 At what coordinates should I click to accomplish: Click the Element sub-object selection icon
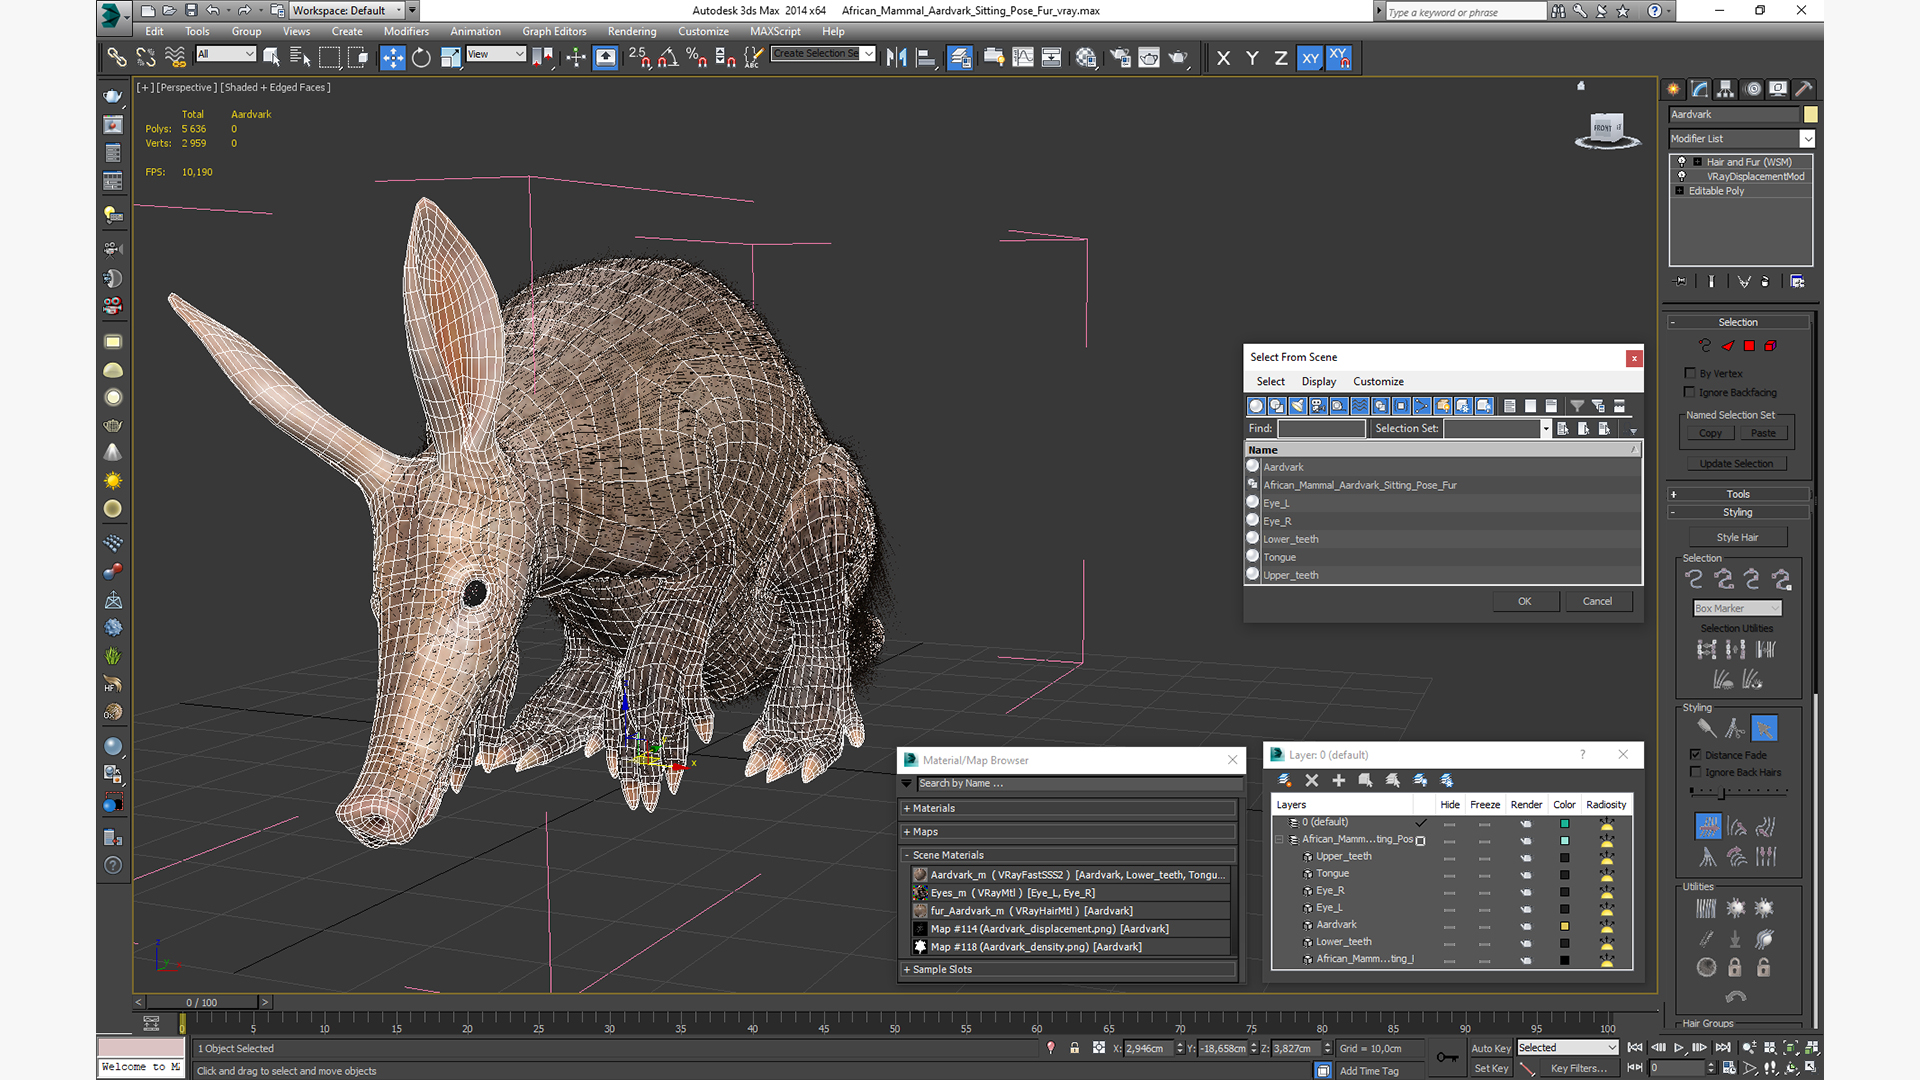click(1770, 346)
